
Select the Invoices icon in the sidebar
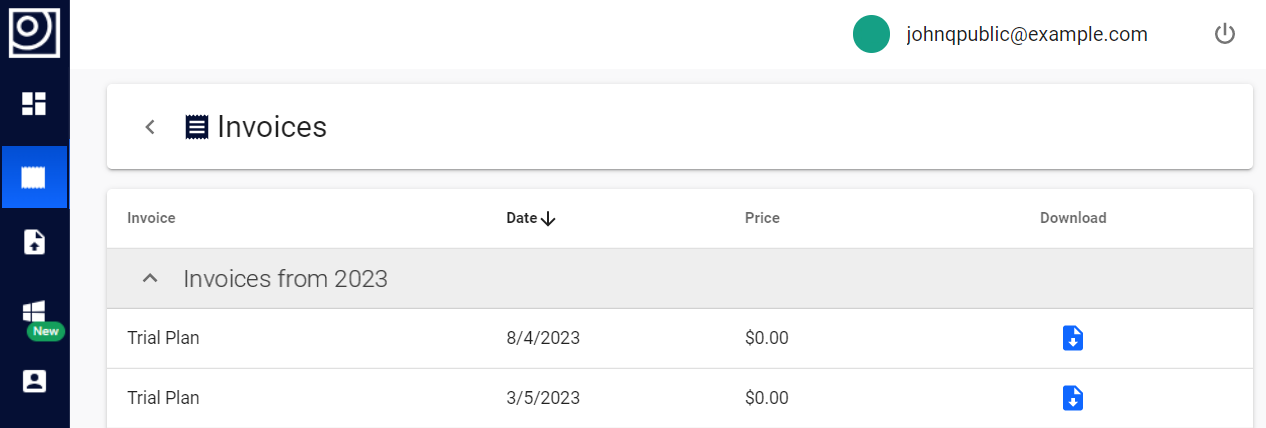(x=34, y=177)
